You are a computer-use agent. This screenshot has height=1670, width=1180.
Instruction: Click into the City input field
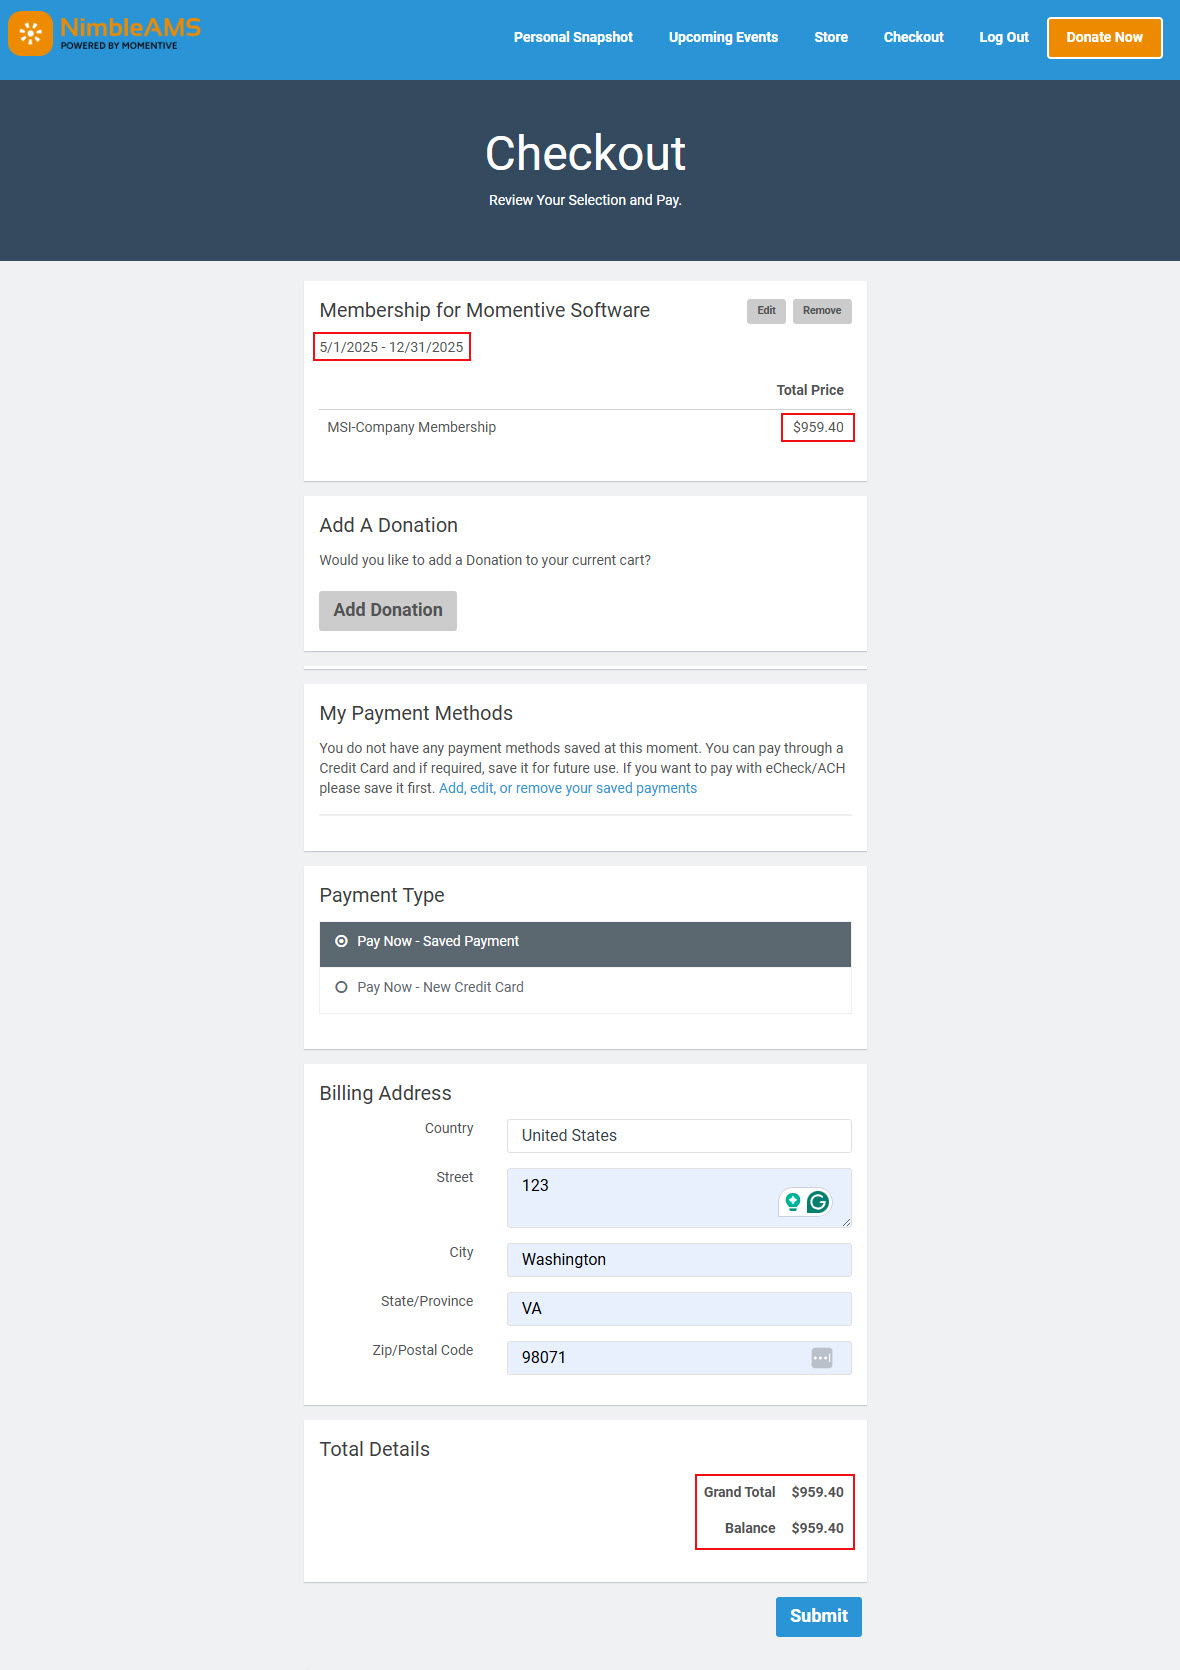[x=678, y=1260]
